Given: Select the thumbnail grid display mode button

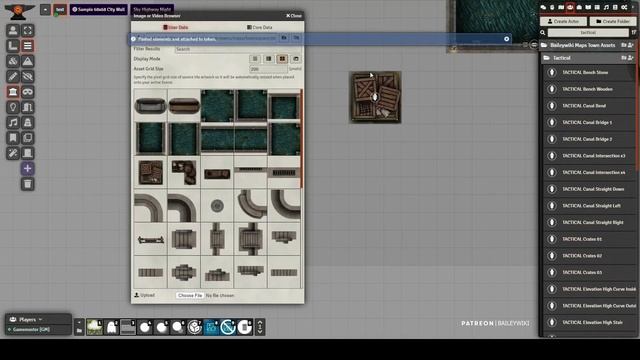Looking at the screenshot, I should coord(282,59).
